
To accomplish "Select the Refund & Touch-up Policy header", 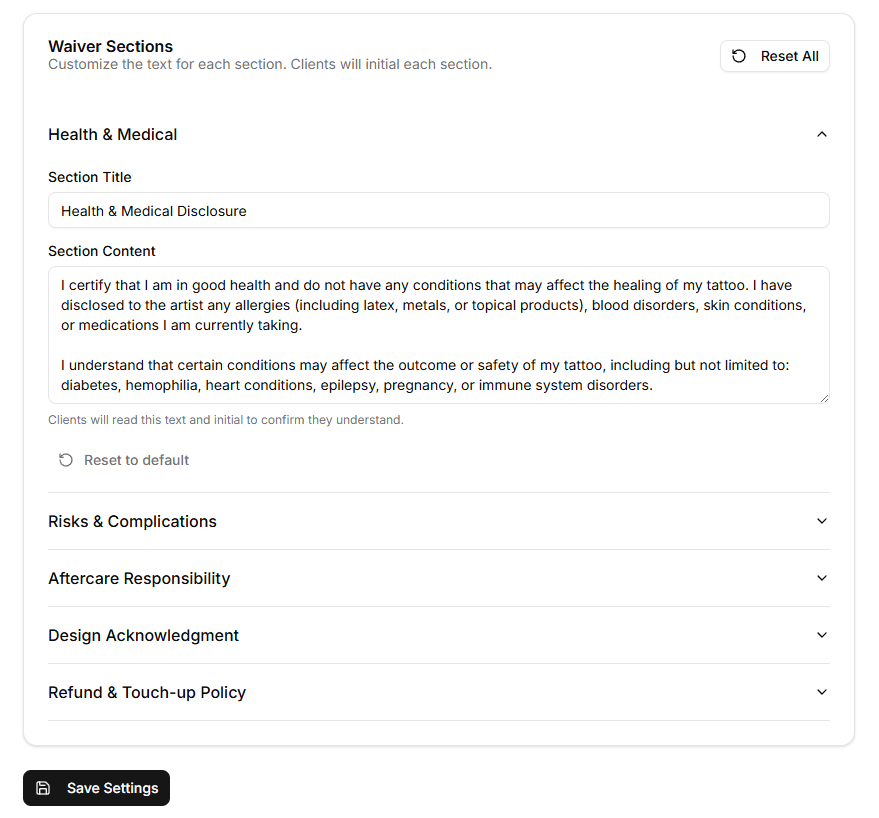I will tap(146, 692).
